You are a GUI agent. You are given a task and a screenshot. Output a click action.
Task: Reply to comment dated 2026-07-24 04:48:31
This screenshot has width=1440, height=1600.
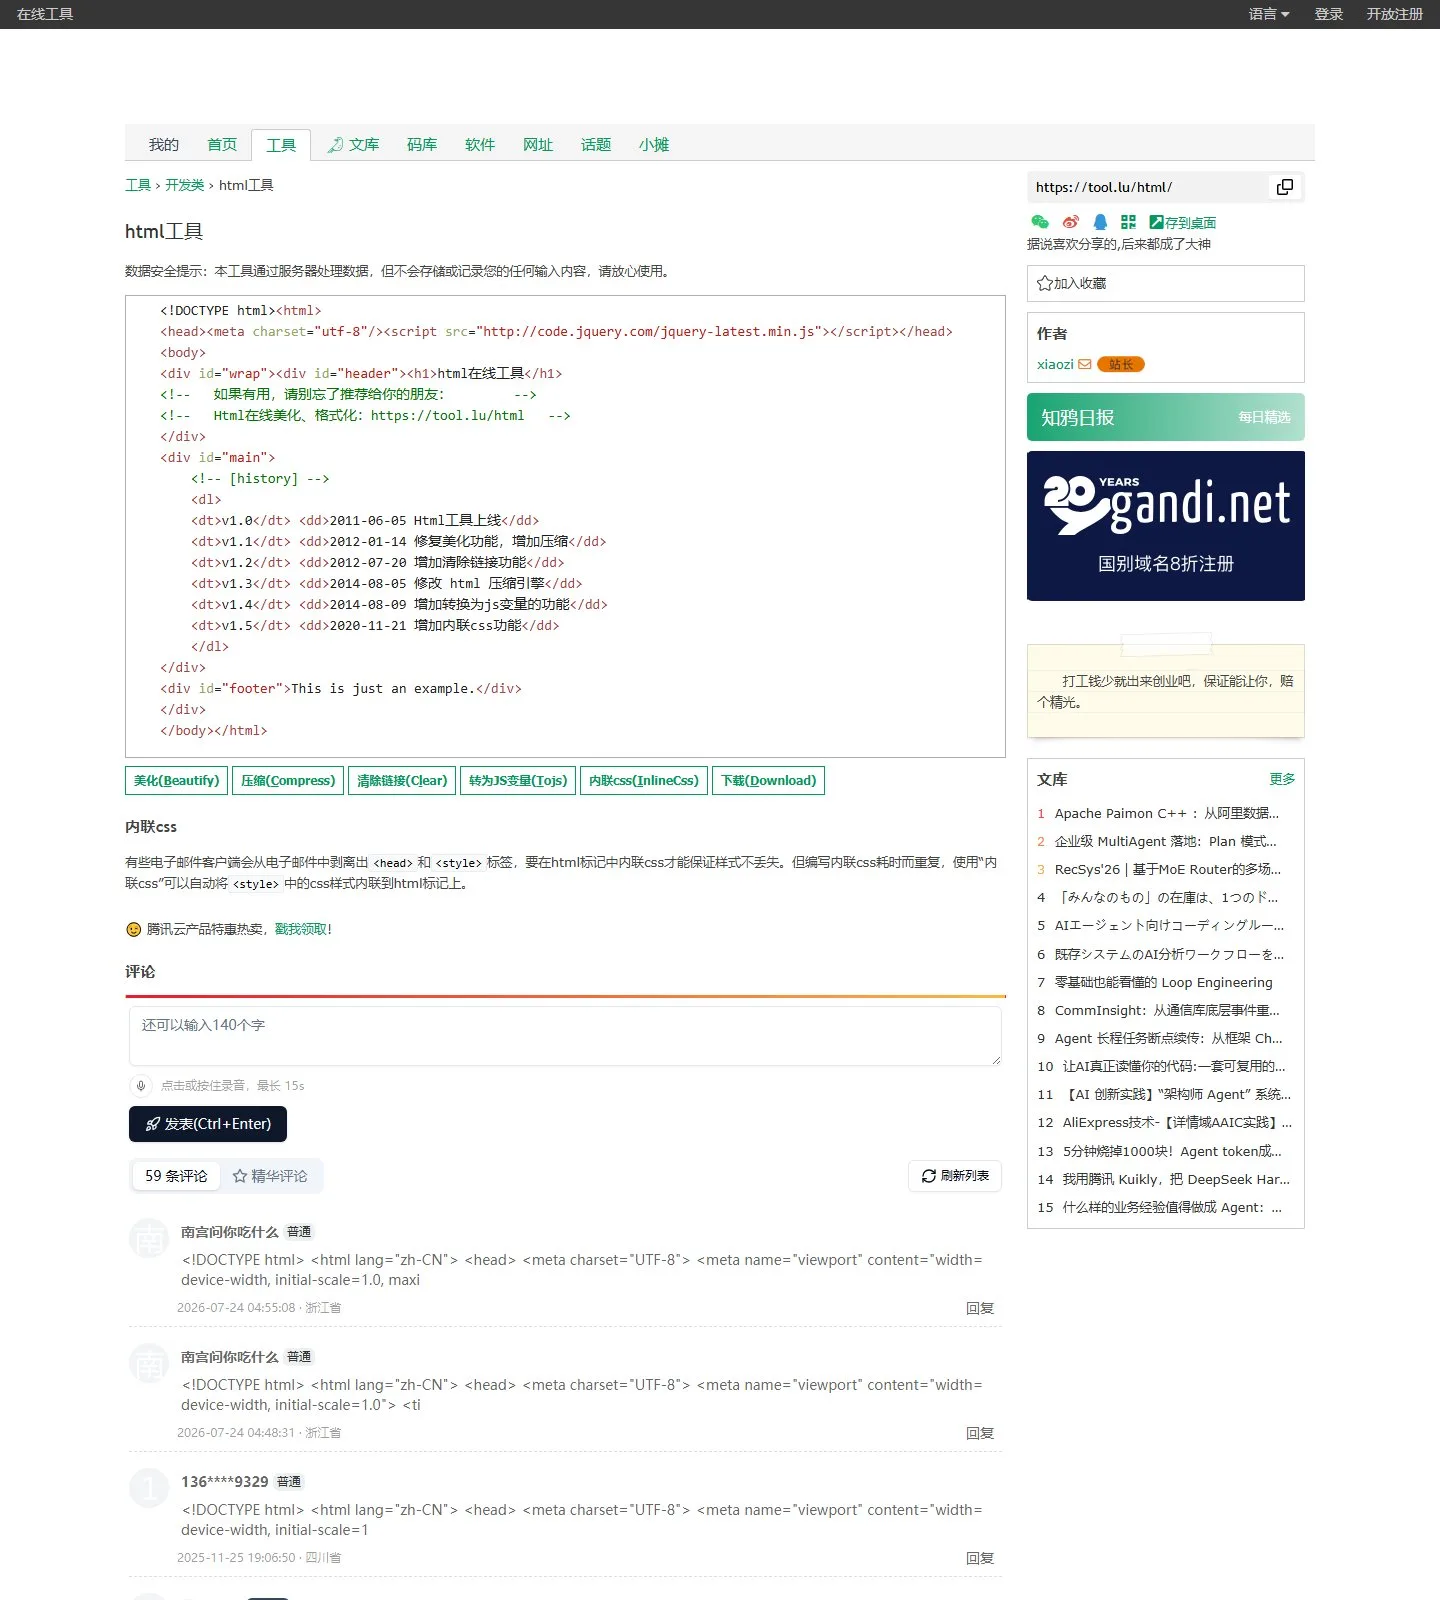[980, 1433]
